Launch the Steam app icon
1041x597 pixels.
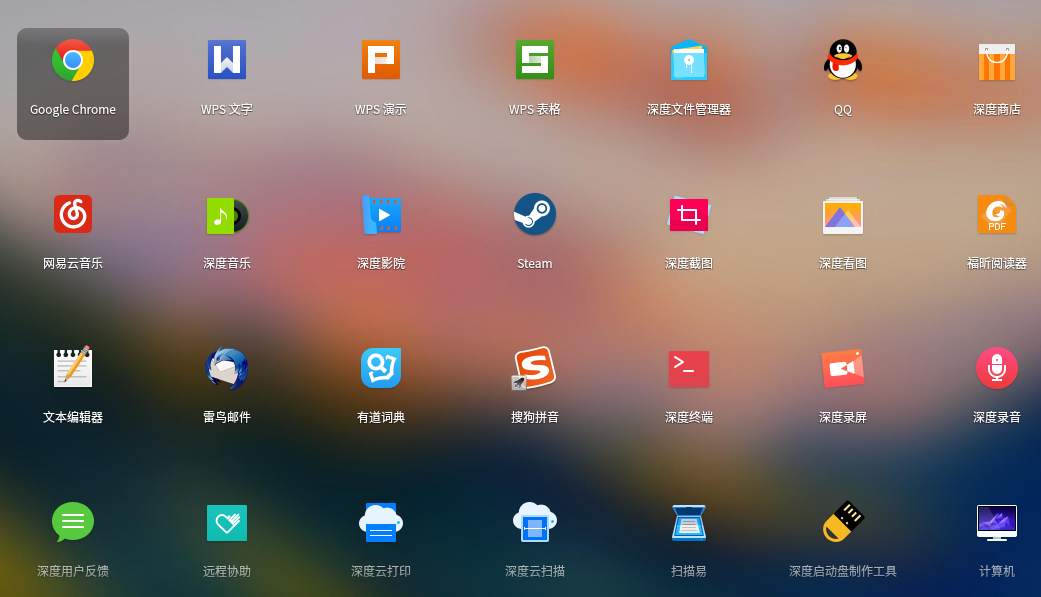[535, 214]
